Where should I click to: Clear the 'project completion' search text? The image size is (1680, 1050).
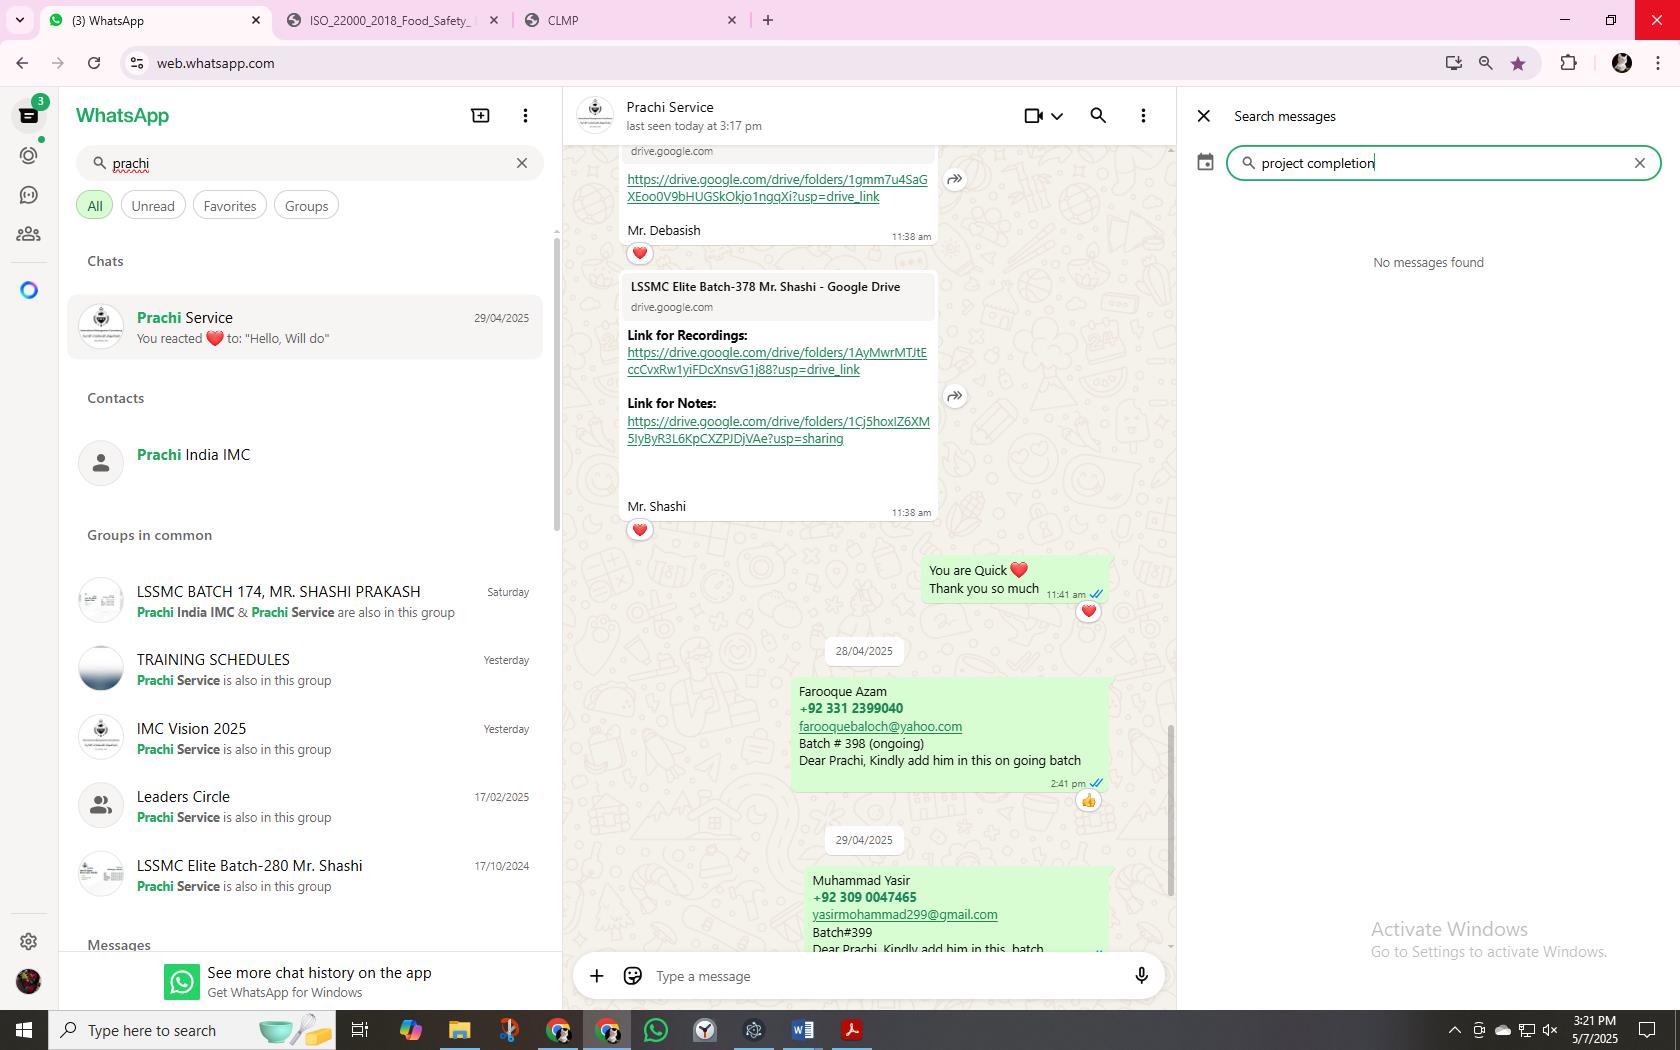[1639, 163]
